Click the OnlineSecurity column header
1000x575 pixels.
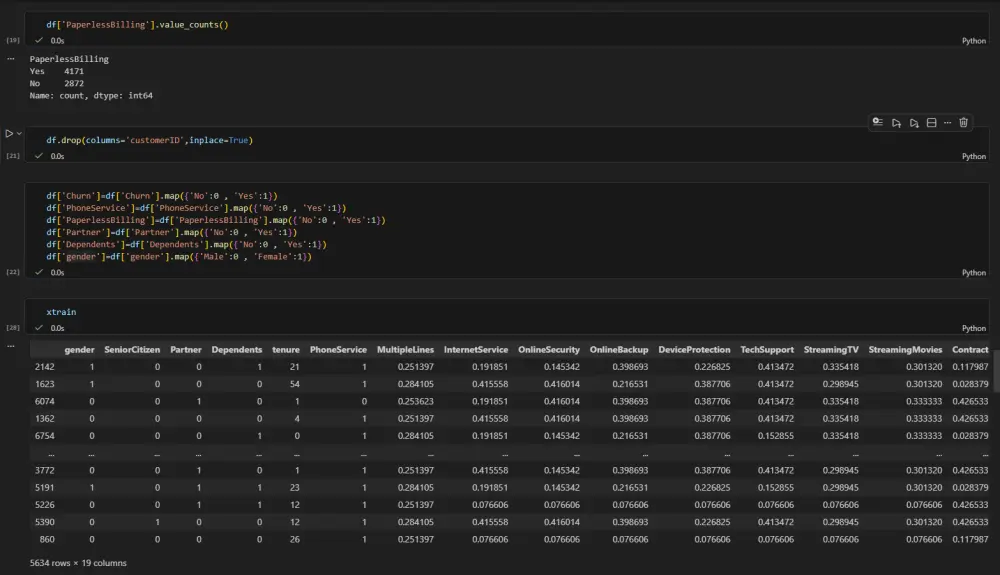tap(548, 349)
